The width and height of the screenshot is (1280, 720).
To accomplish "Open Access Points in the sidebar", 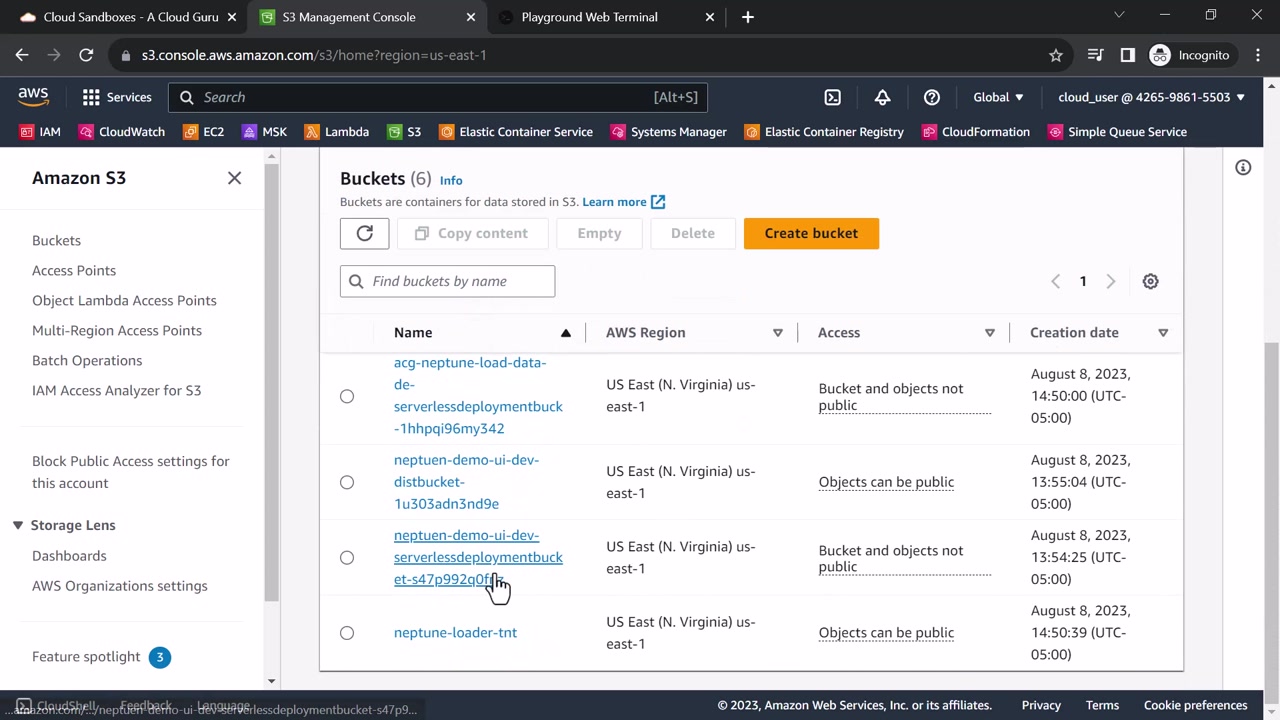I will tap(74, 270).
